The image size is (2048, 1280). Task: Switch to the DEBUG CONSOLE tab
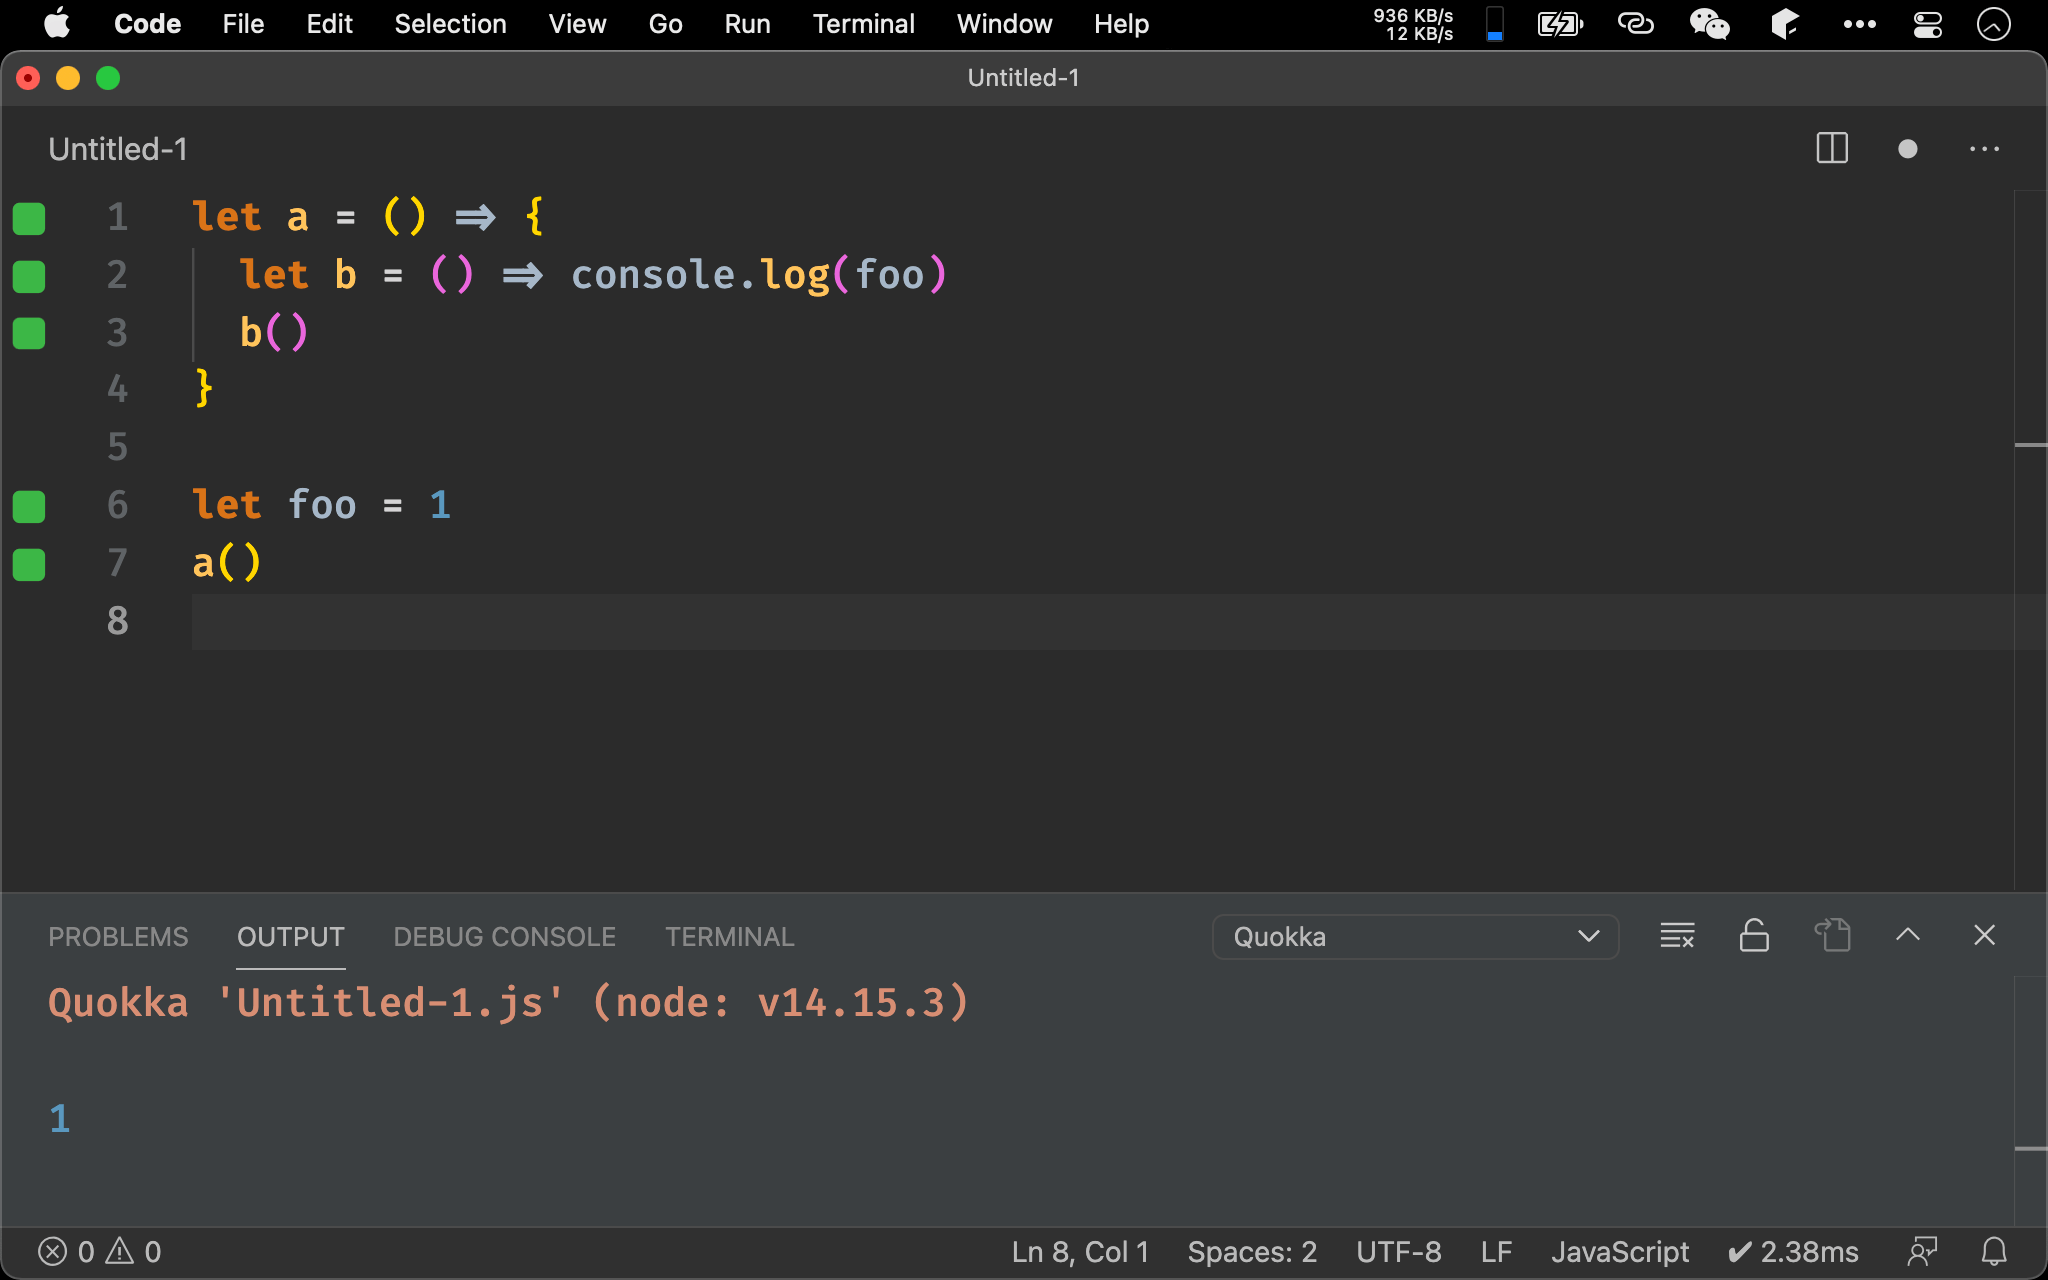(504, 936)
